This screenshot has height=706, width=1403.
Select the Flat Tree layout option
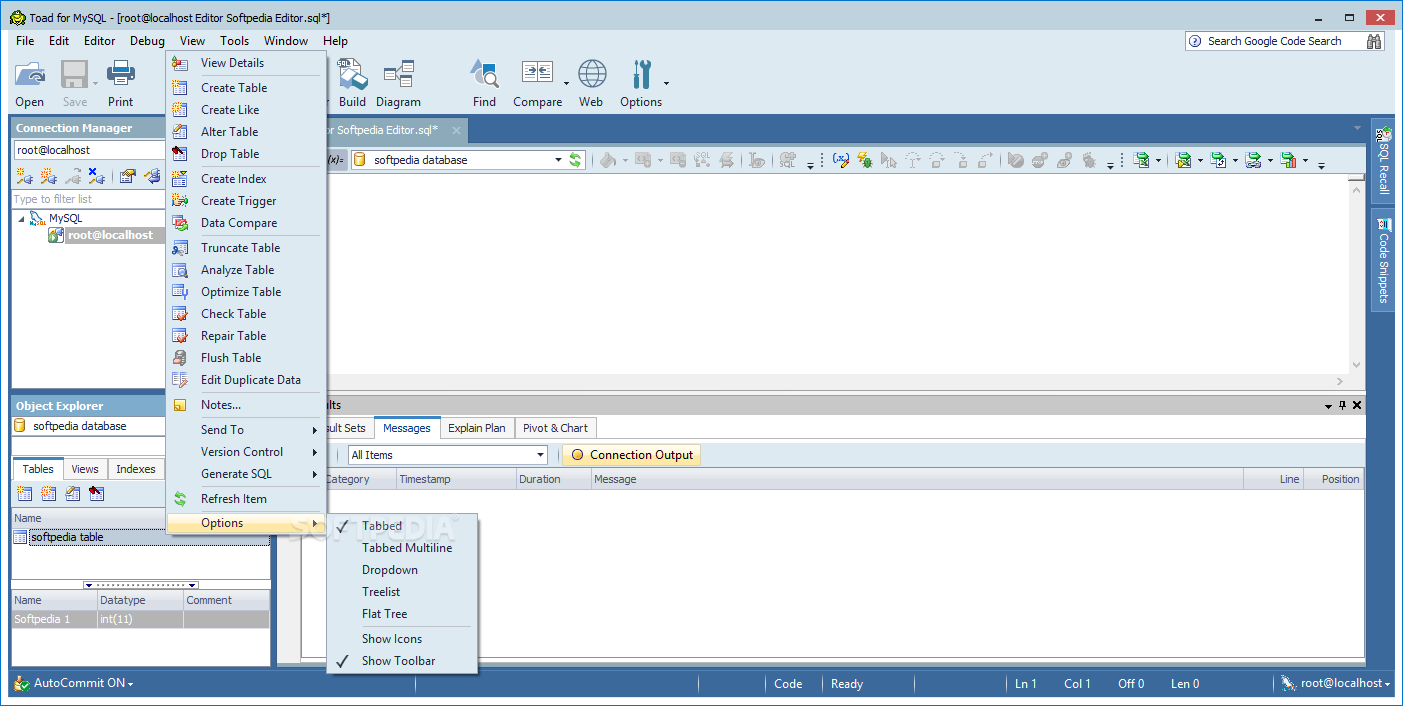pyautogui.click(x=385, y=614)
